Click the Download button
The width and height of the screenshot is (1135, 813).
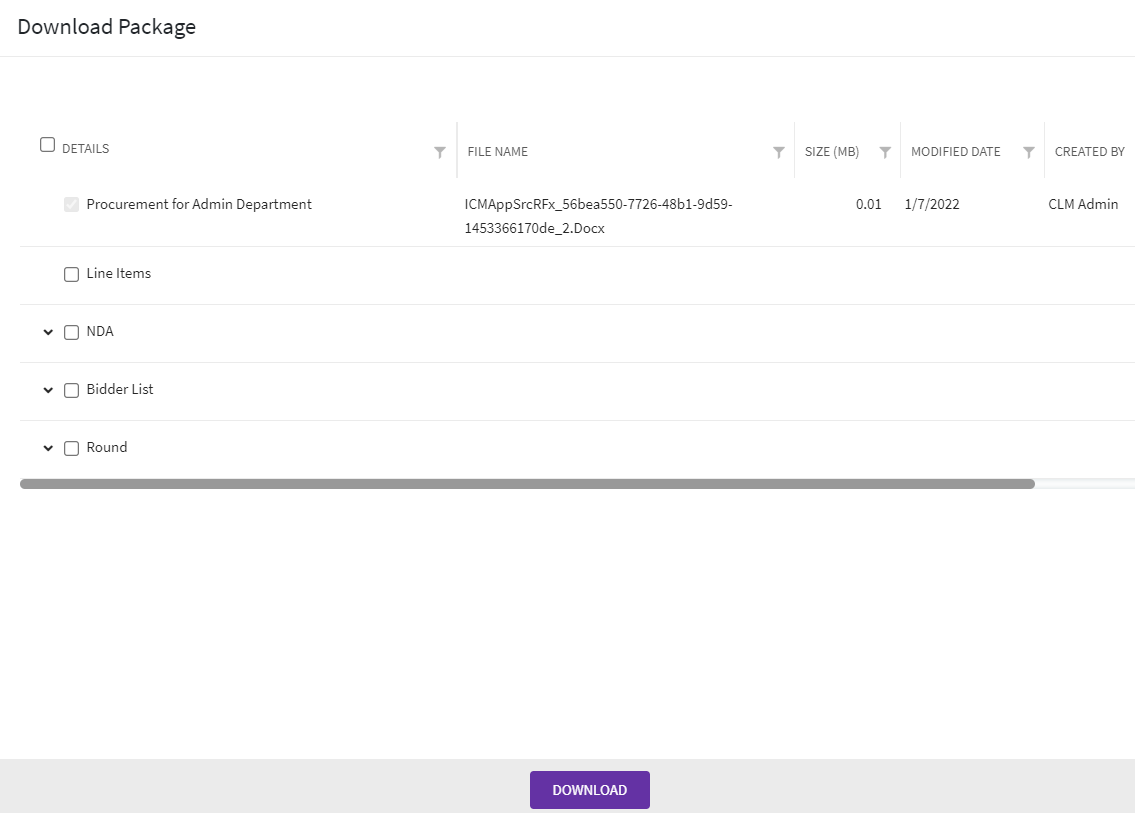click(x=589, y=790)
